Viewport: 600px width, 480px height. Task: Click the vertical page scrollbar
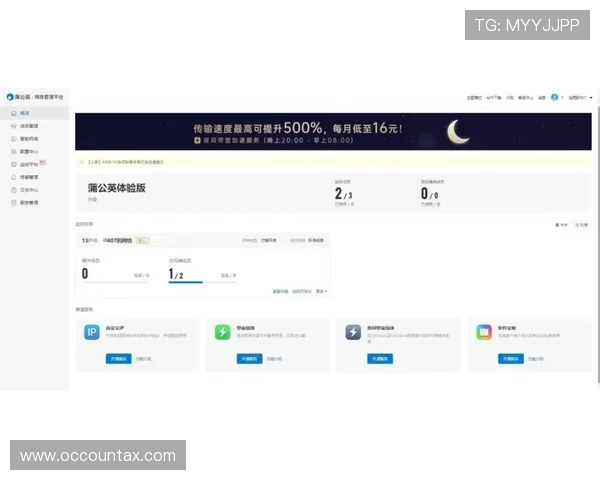pos(598,245)
